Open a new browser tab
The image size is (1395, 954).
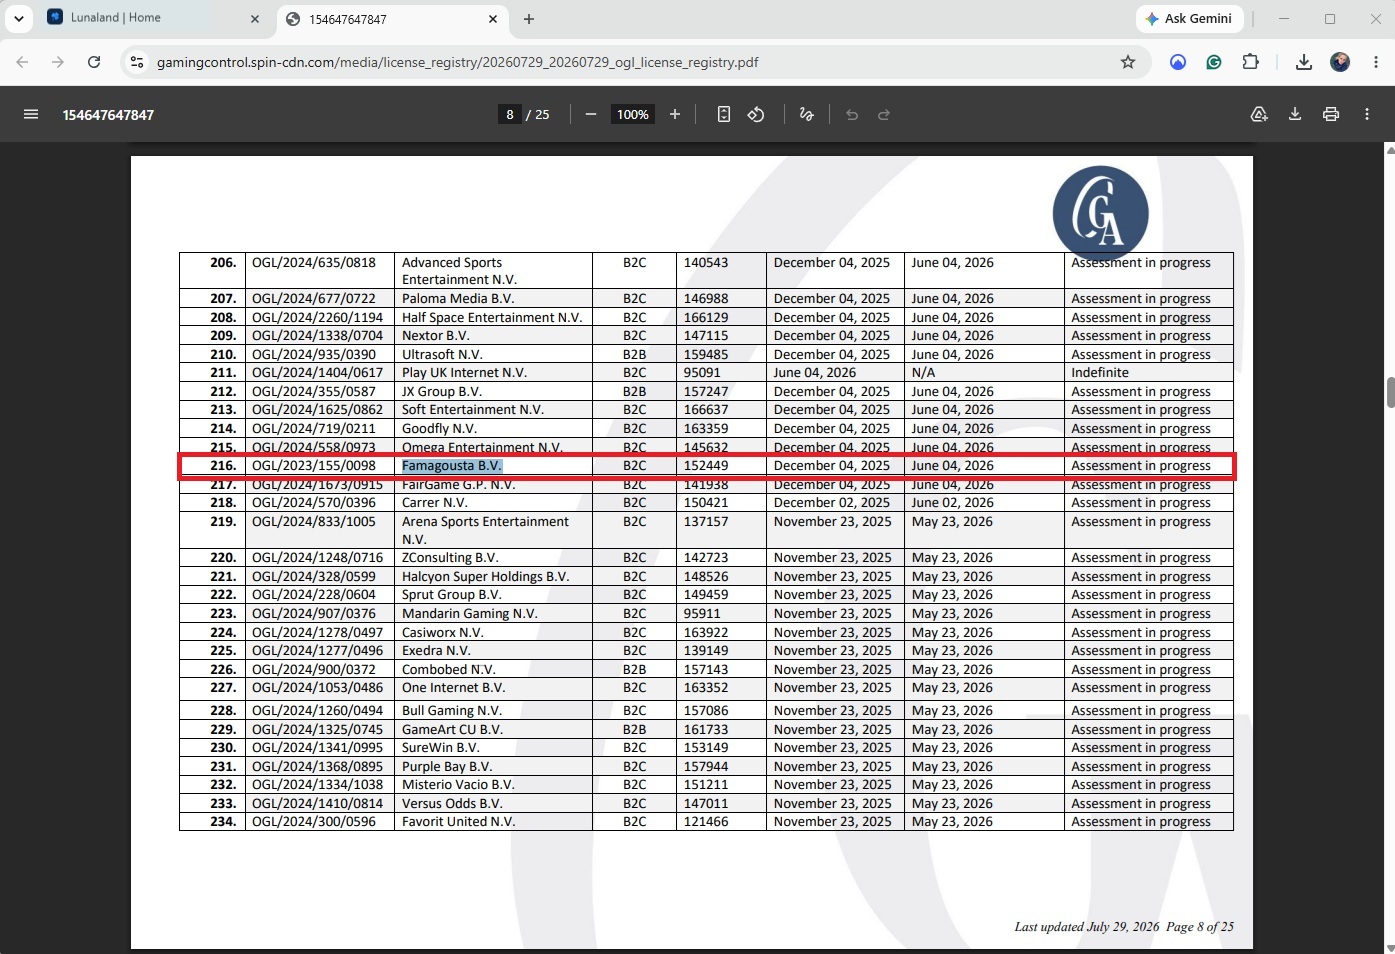click(529, 19)
